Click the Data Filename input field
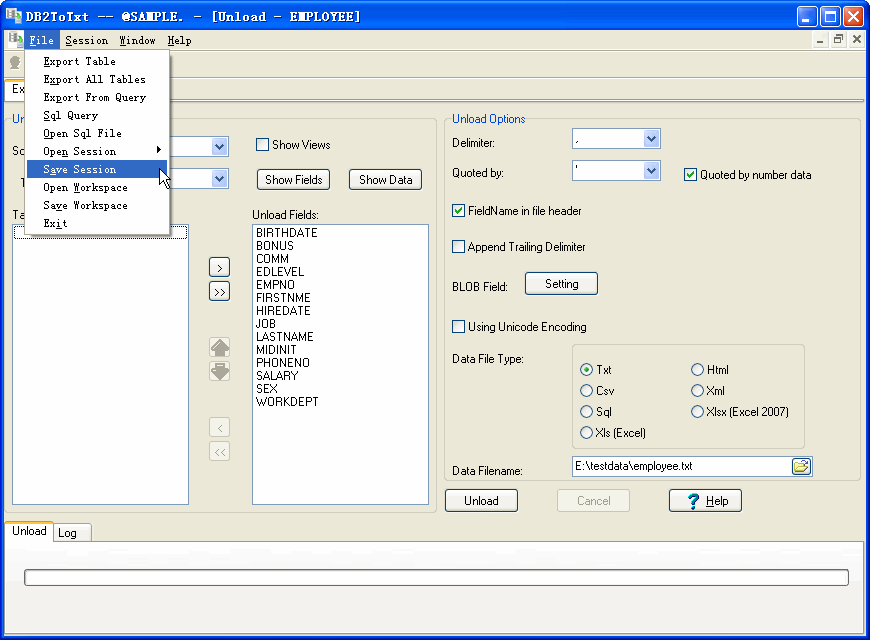 [x=682, y=466]
